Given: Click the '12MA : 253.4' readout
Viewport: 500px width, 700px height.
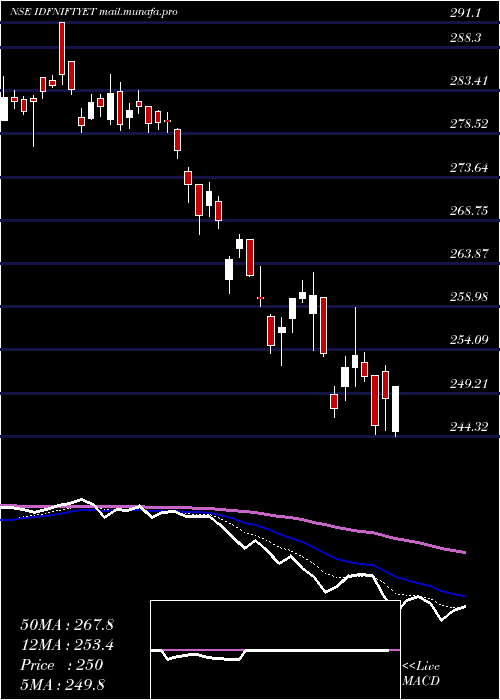Looking at the screenshot, I should pos(67,645).
